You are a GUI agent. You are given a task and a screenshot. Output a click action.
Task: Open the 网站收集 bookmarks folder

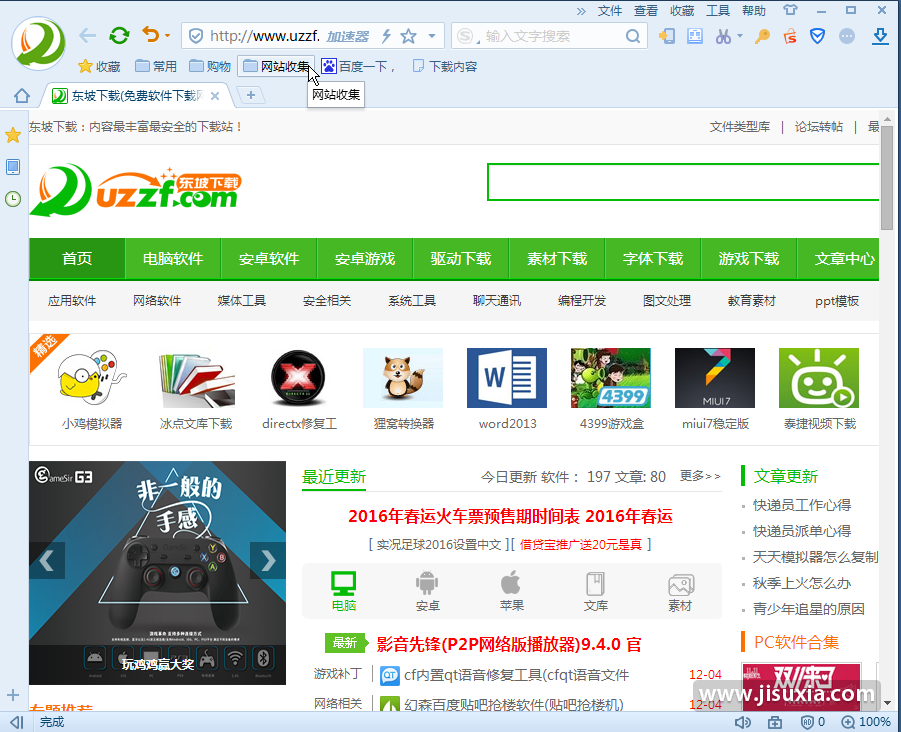pos(276,66)
